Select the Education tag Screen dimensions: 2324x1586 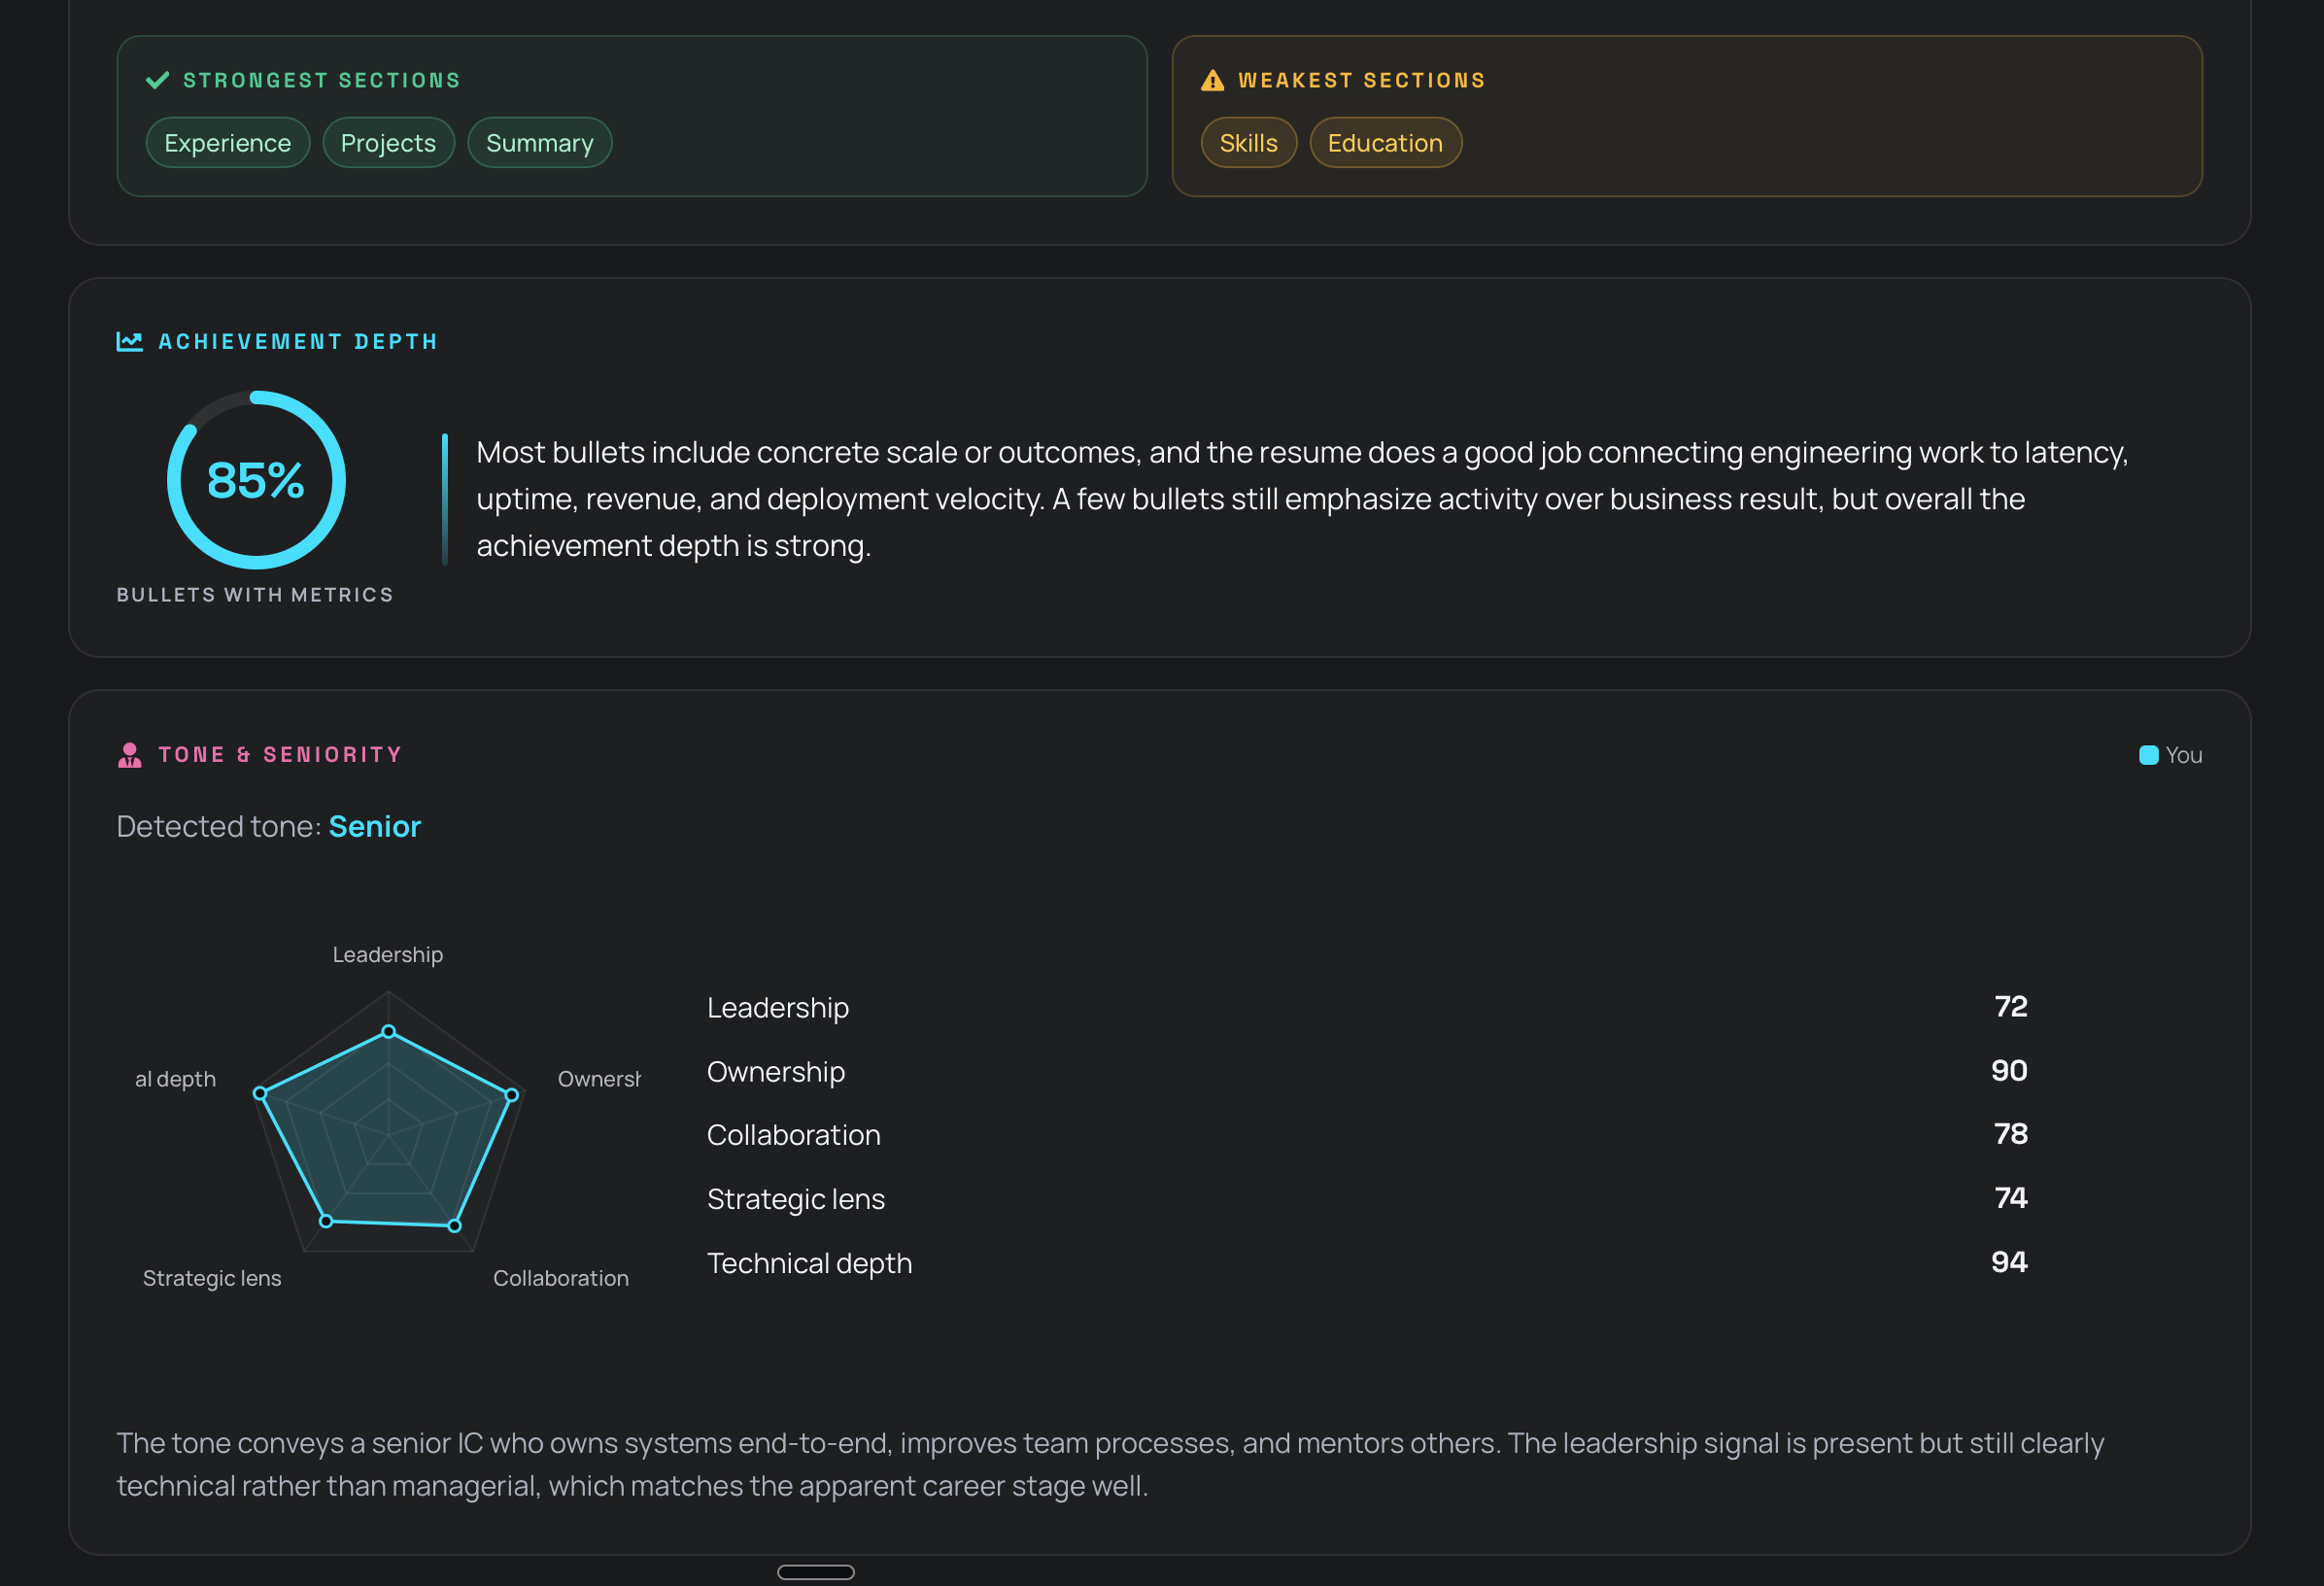click(1385, 143)
